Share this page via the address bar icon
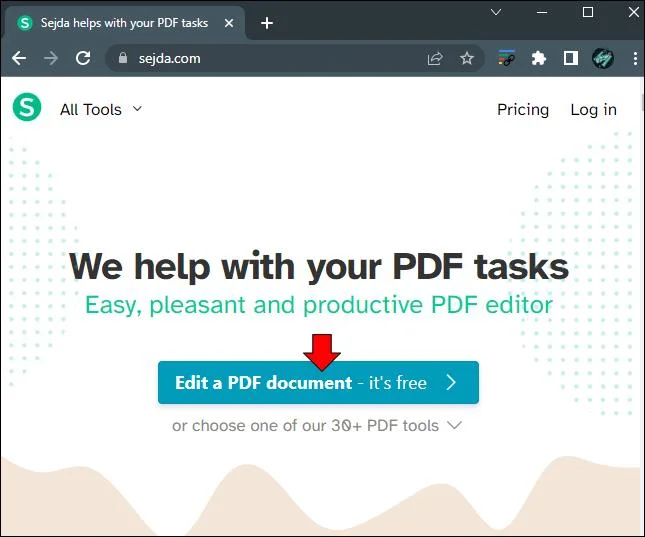 pyautogui.click(x=435, y=58)
